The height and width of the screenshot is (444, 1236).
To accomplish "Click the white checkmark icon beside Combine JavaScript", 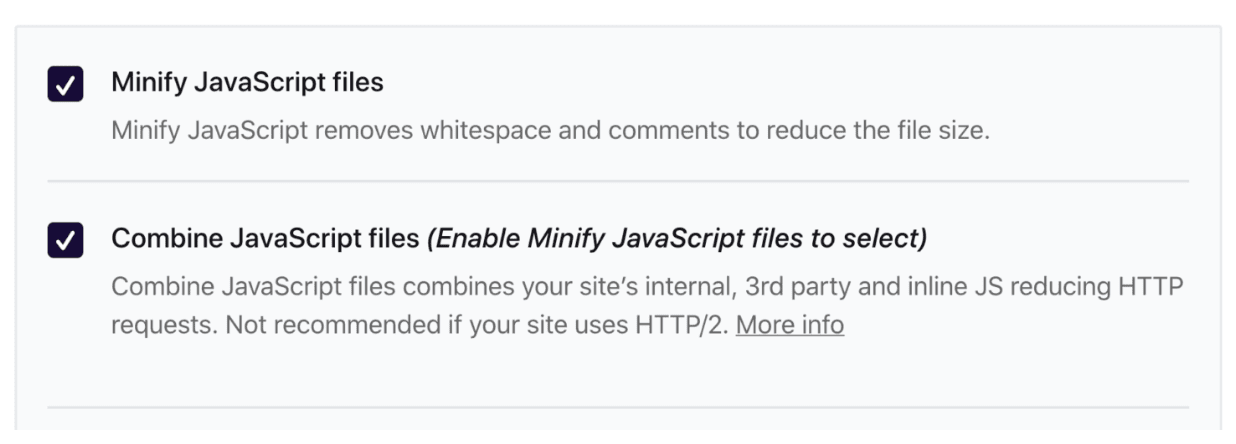I will pyautogui.click(x=65, y=241).
